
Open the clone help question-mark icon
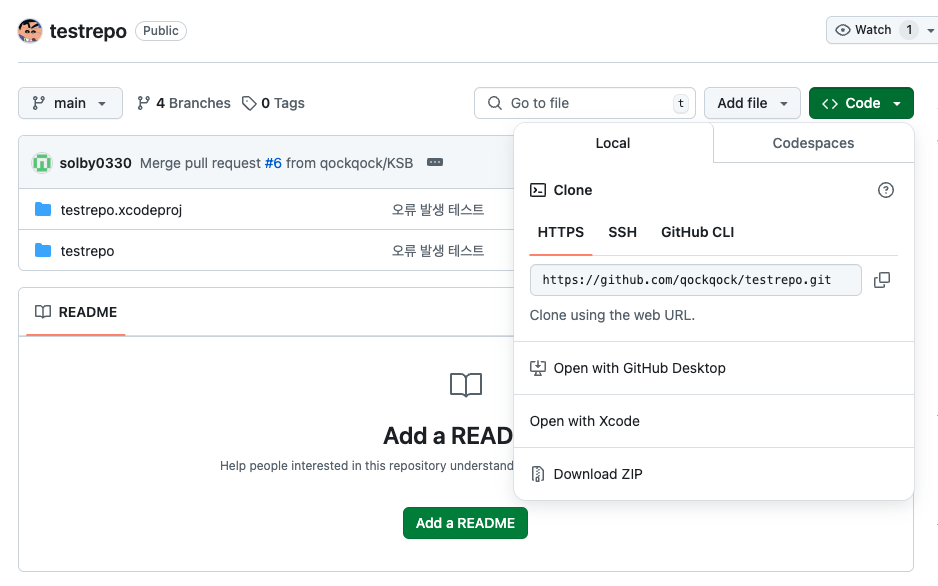pyautogui.click(x=885, y=190)
